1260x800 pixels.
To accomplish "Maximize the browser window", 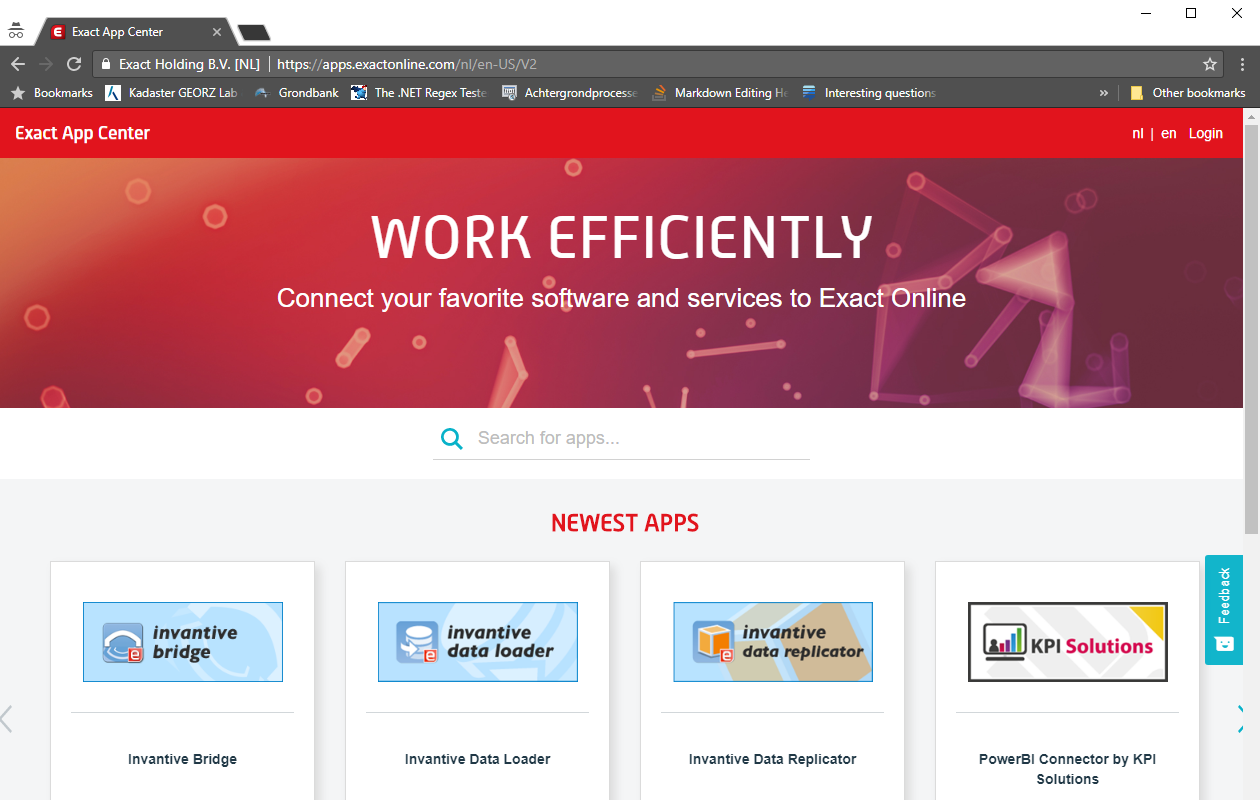I will [x=1191, y=13].
